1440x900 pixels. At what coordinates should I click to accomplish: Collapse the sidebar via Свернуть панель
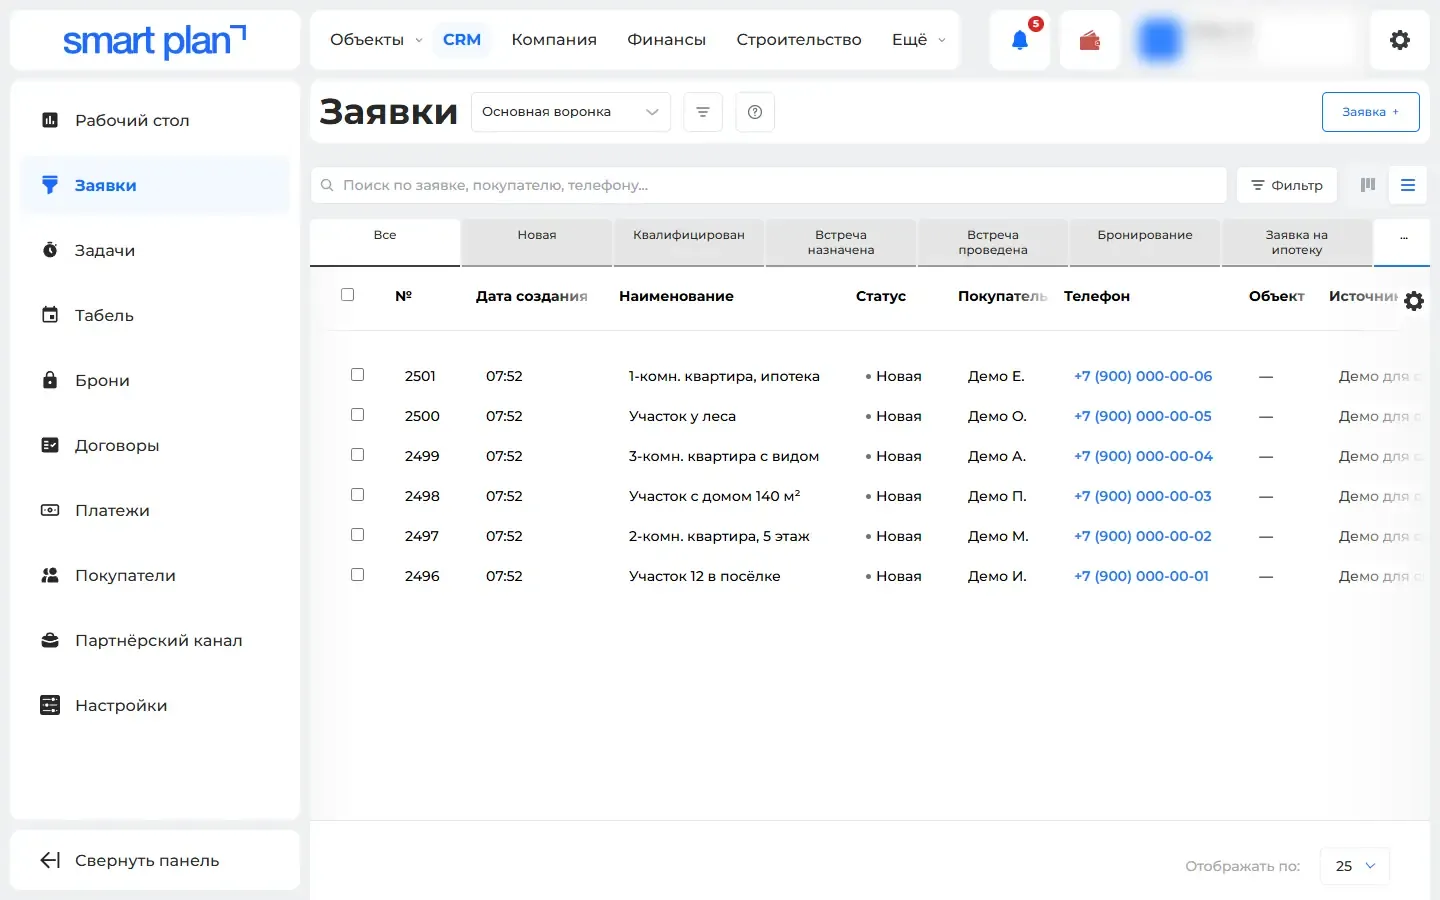click(155, 860)
